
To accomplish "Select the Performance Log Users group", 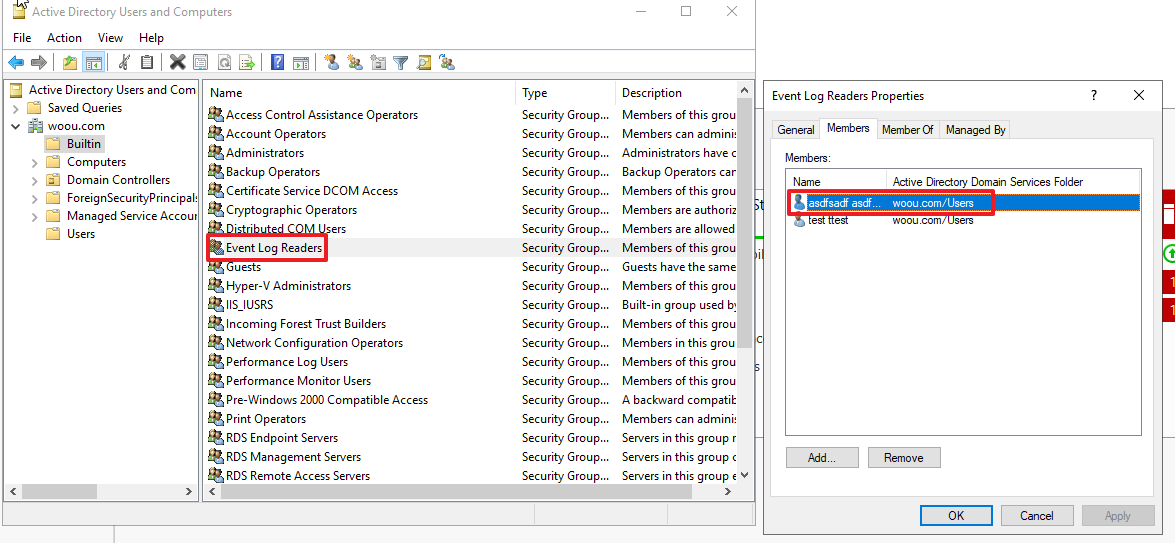I will click(287, 362).
